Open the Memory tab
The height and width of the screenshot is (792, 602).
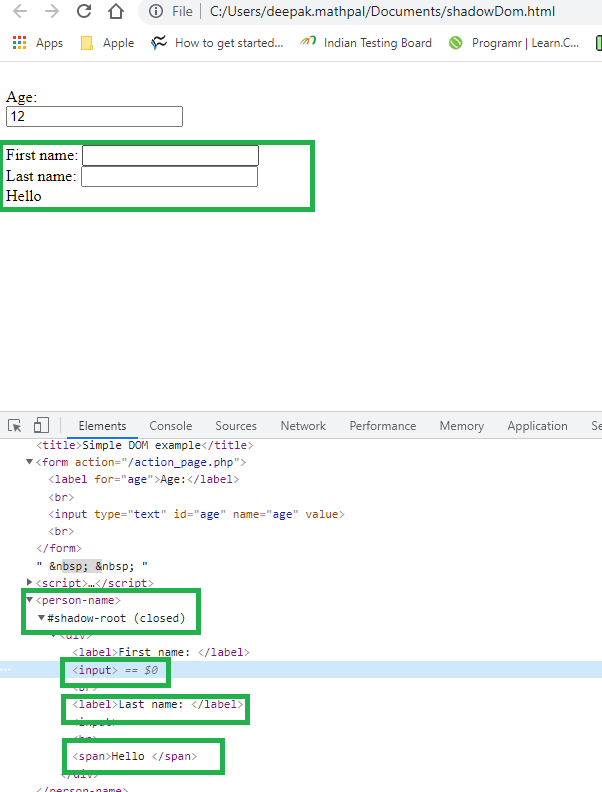point(462,426)
